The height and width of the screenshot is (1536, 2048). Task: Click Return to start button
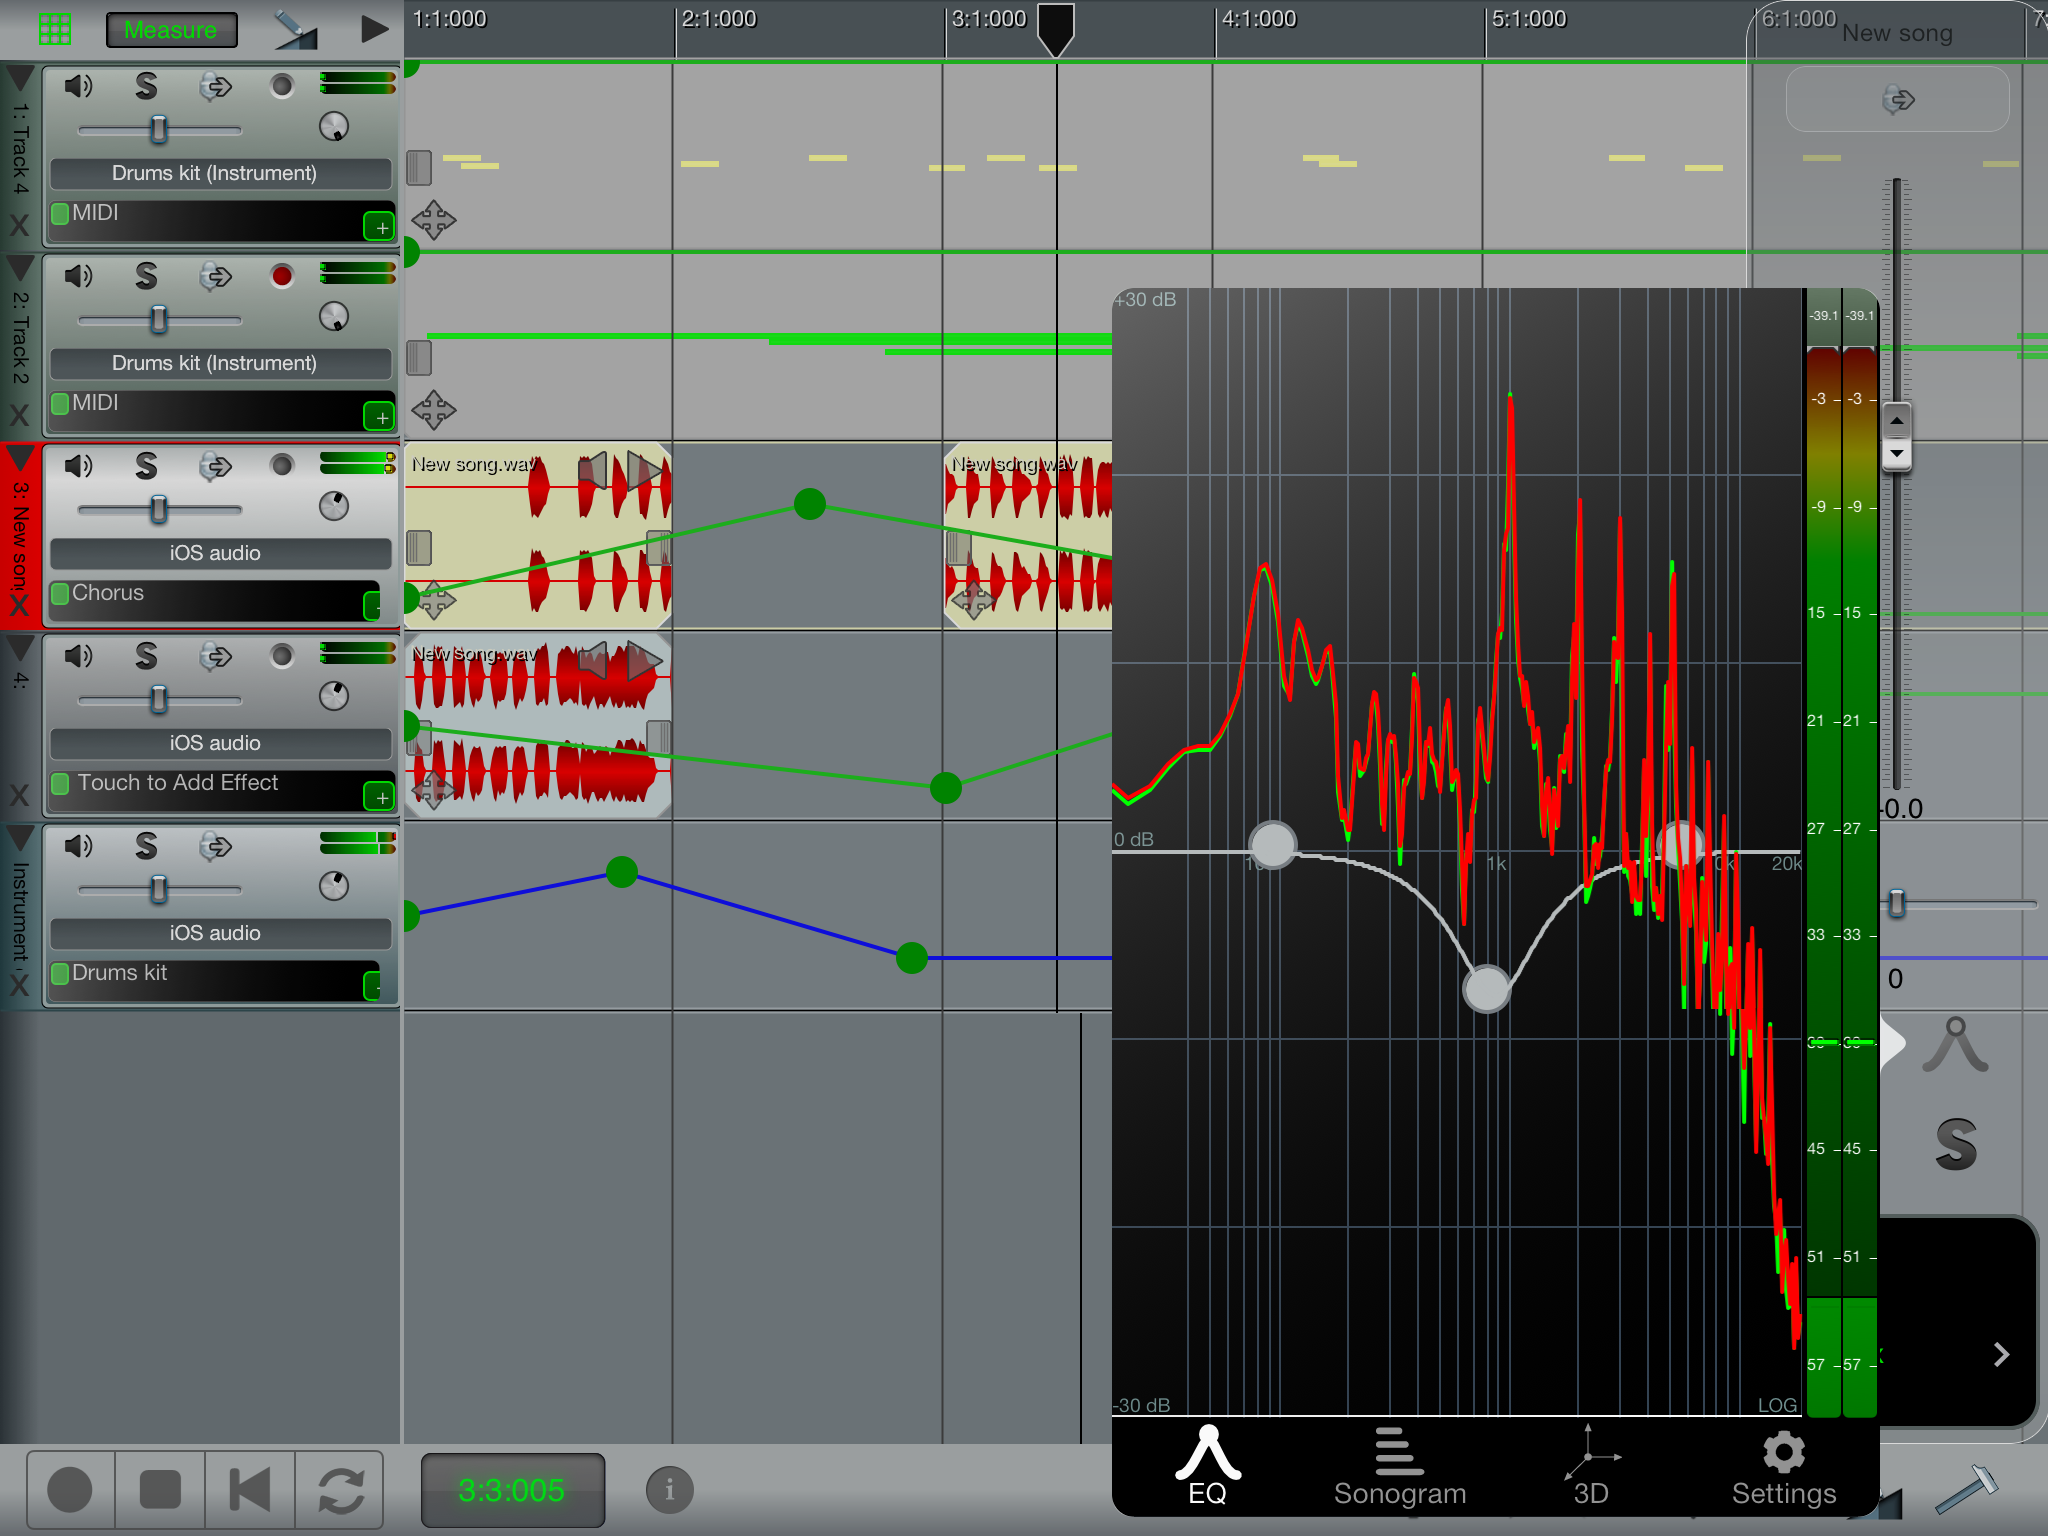(x=250, y=1490)
